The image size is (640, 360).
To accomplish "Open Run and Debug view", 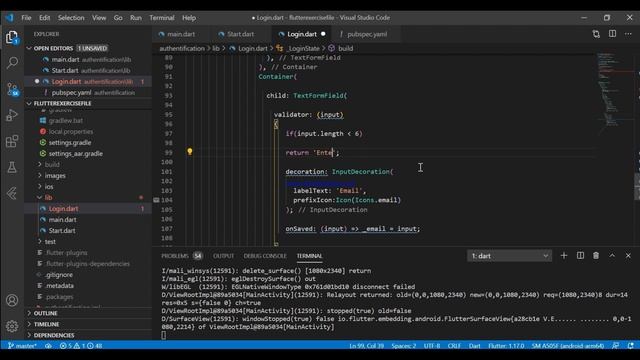I will click(12, 116).
